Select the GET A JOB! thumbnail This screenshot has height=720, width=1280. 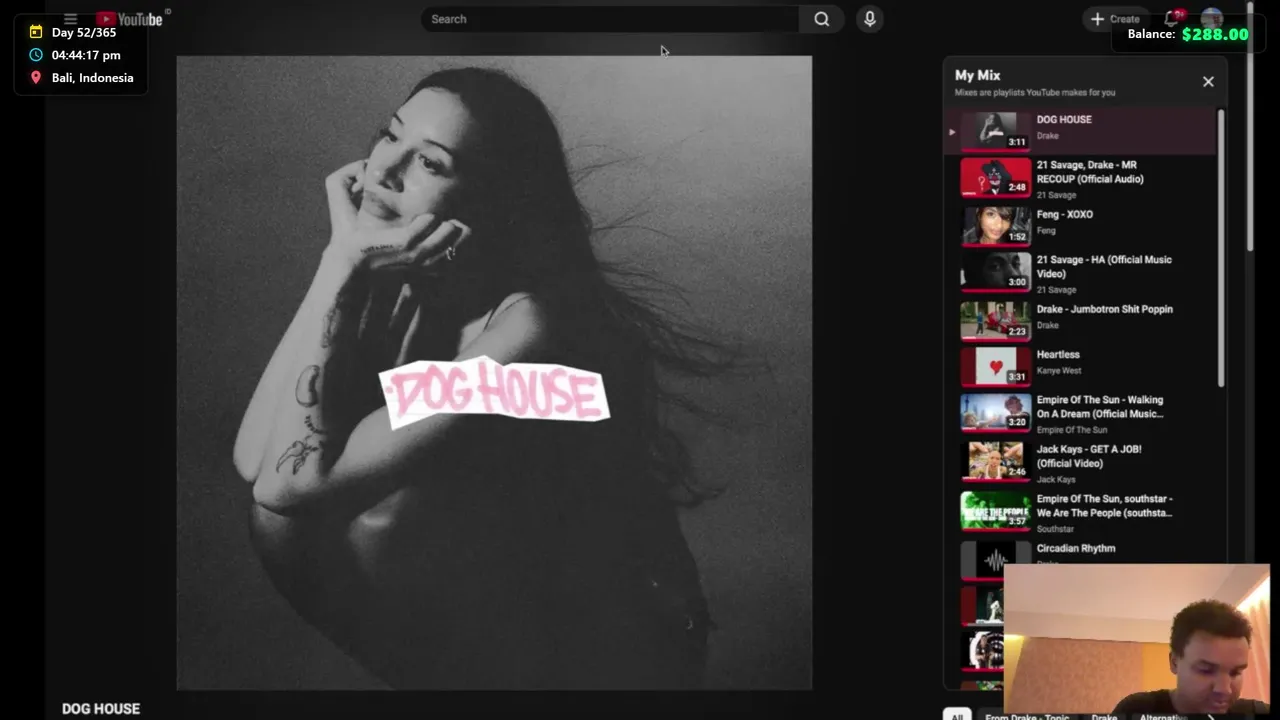coord(995,461)
